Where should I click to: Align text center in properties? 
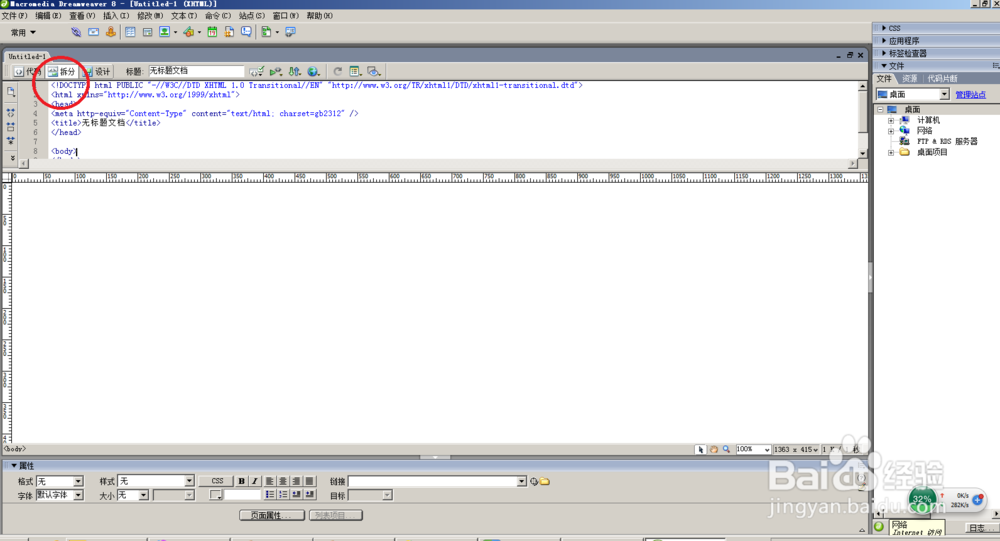[x=283, y=481]
